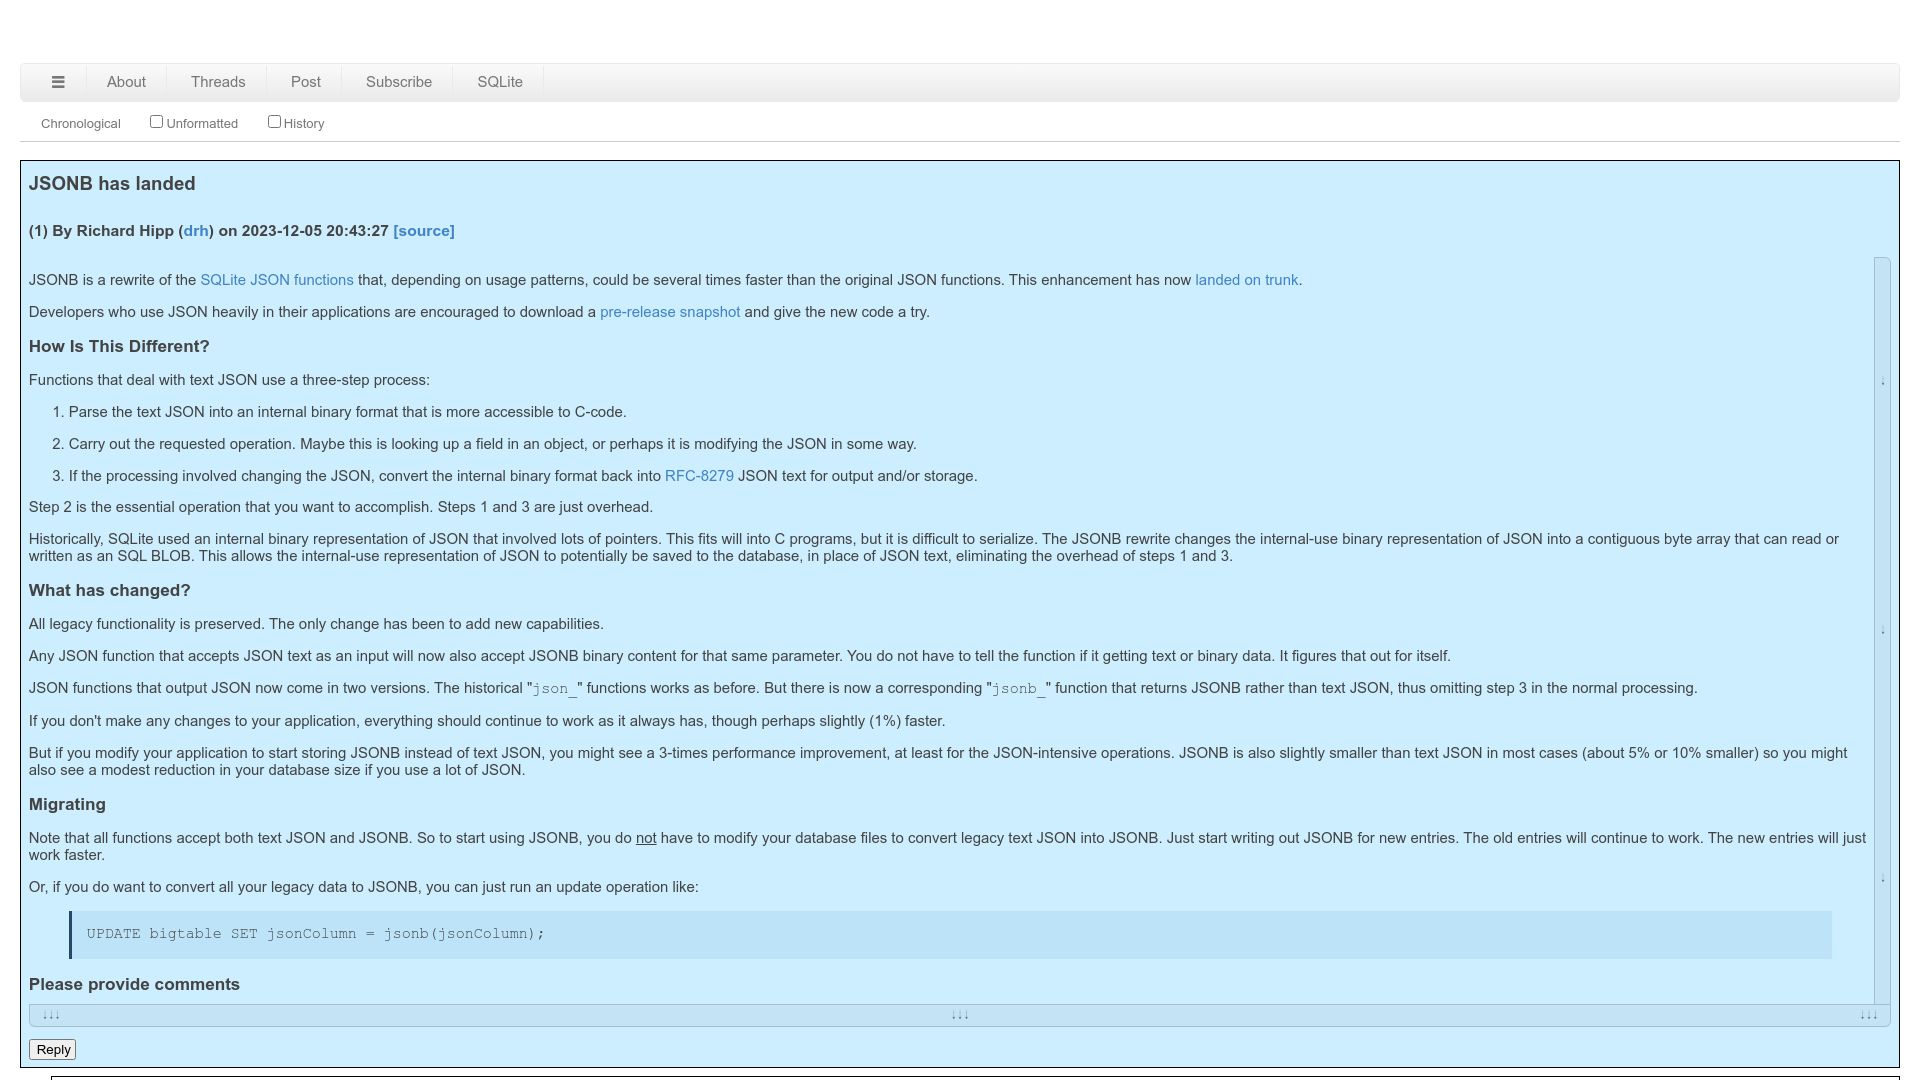The width and height of the screenshot is (1920, 1080).
Task: Click the Reply button
Action: tap(53, 1050)
